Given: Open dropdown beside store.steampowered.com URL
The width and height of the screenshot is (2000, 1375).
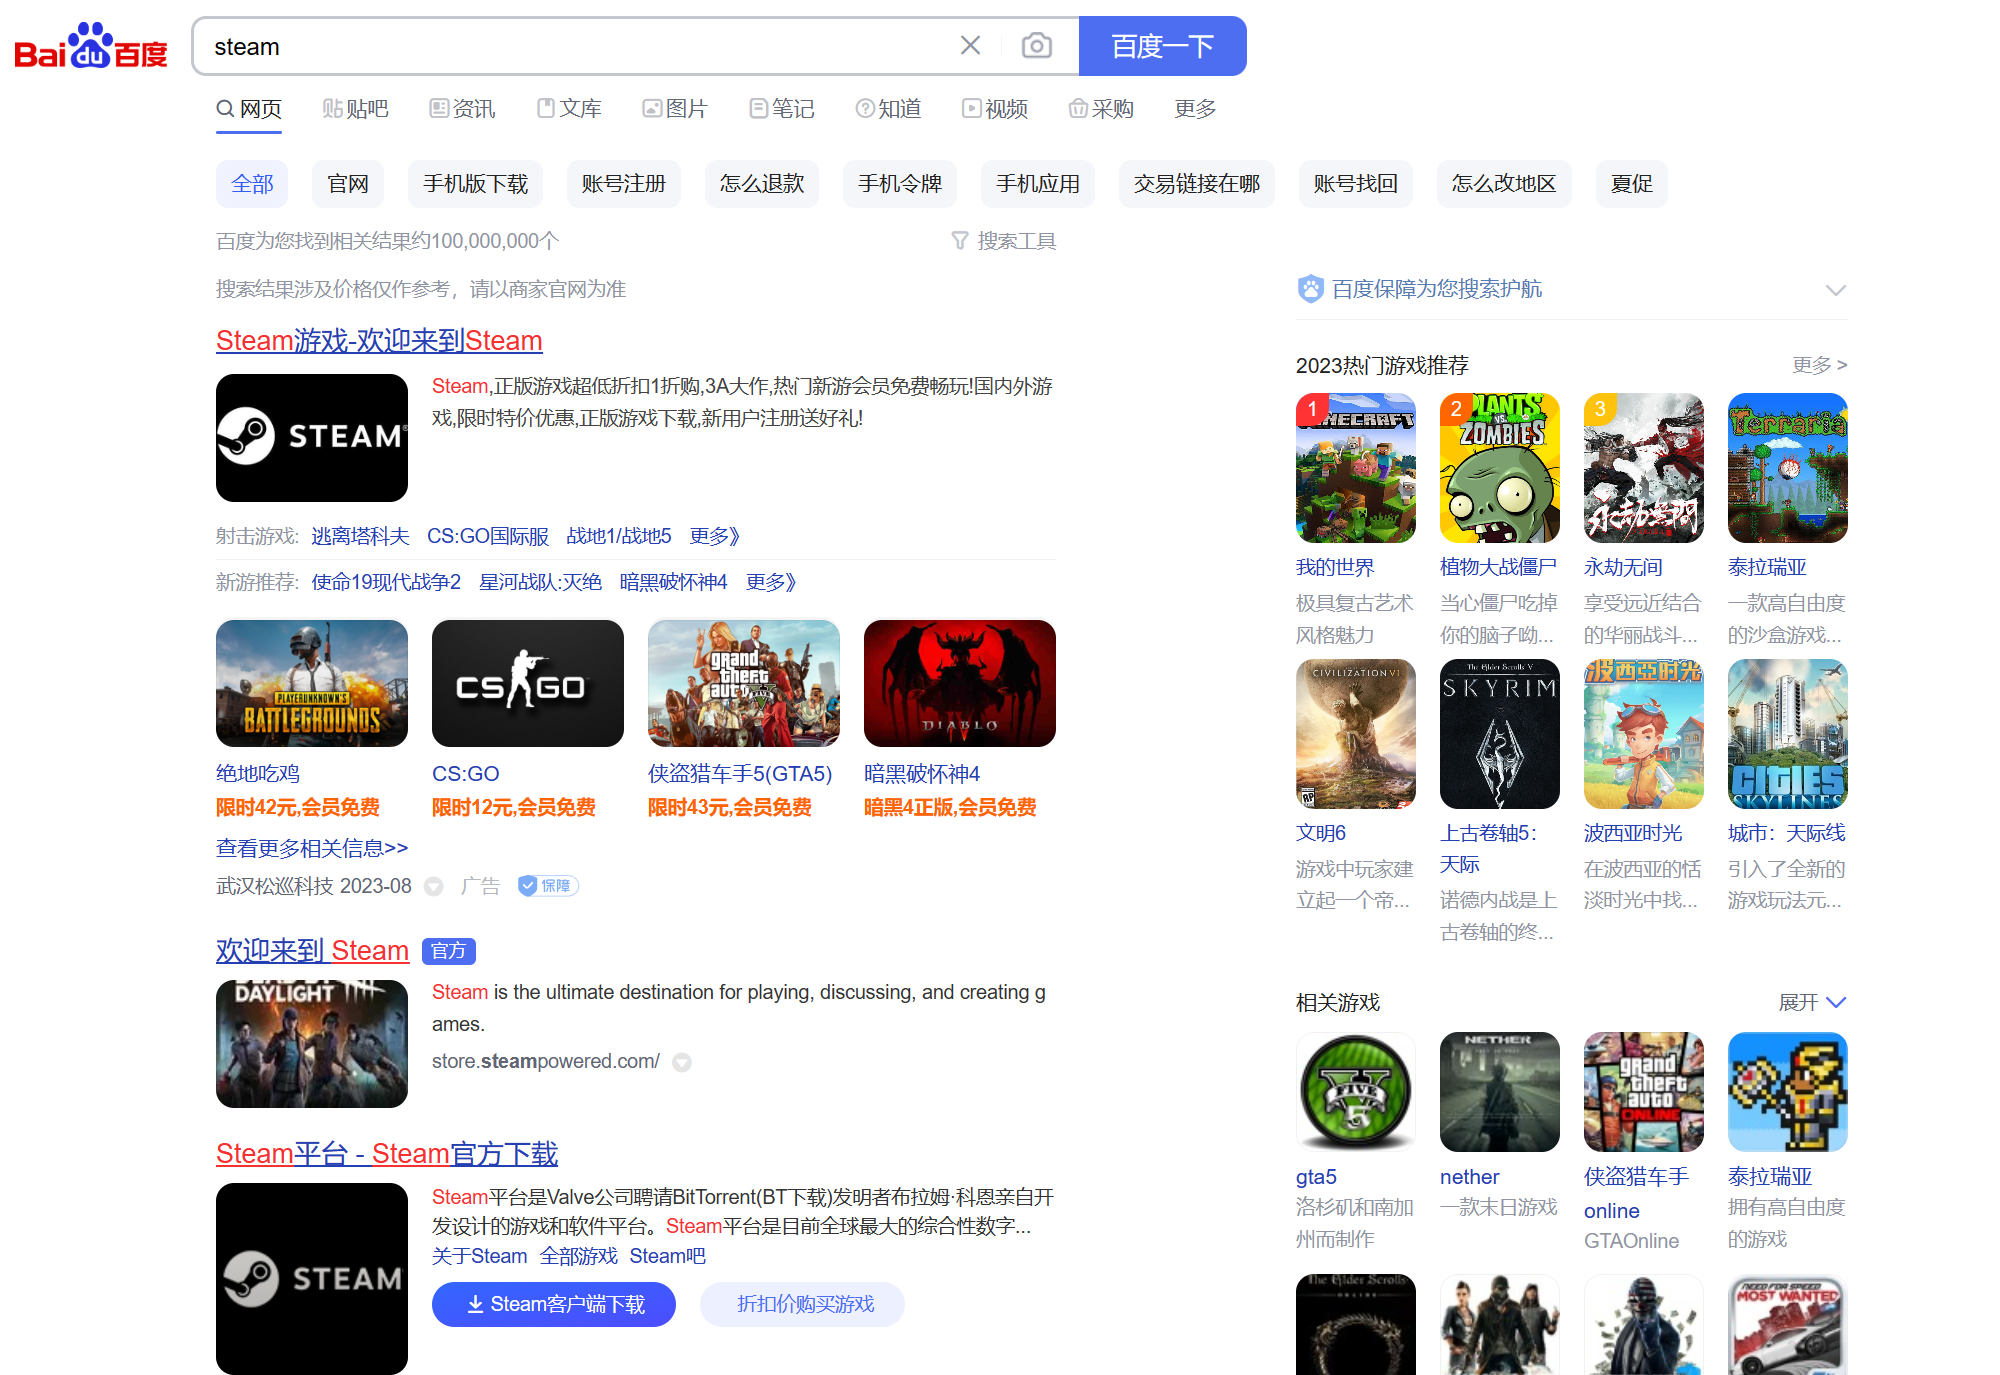Looking at the screenshot, I should pos(682,1062).
